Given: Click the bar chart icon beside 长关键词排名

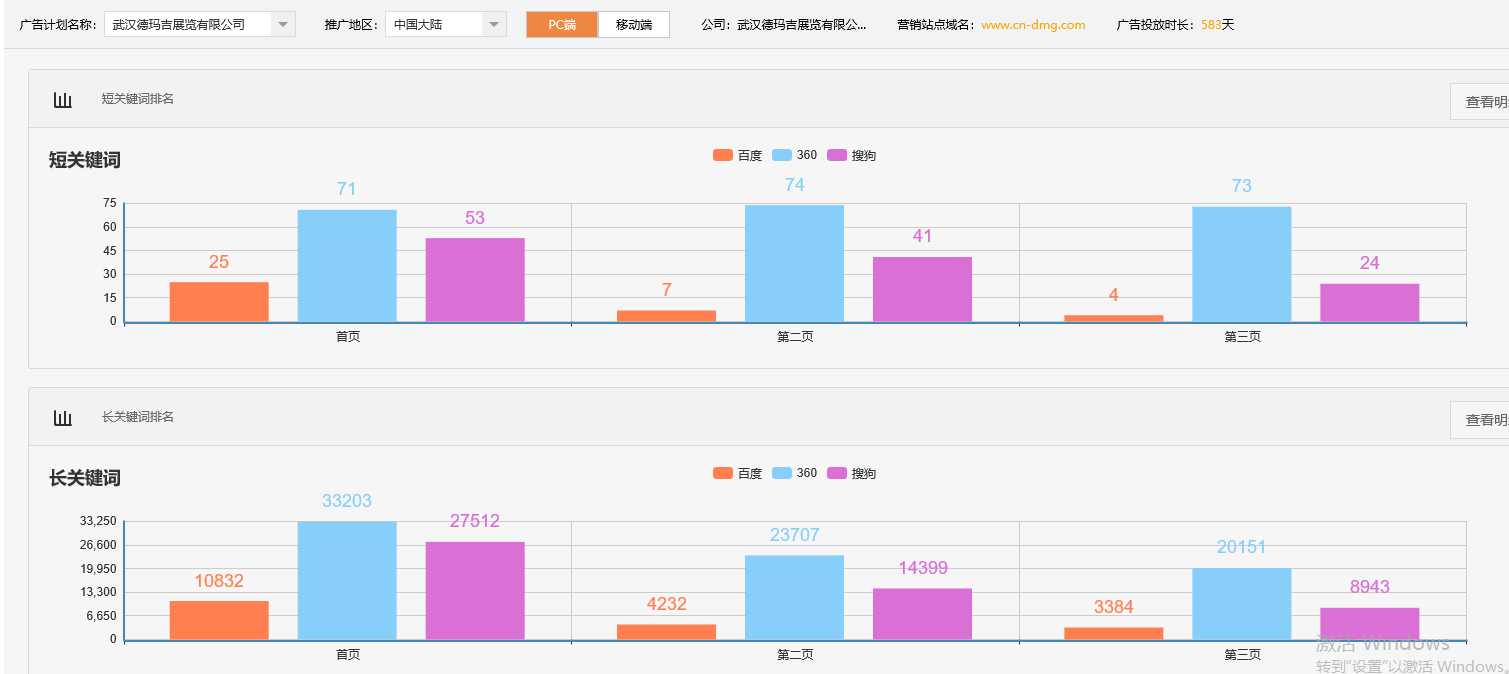Looking at the screenshot, I should [63, 417].
